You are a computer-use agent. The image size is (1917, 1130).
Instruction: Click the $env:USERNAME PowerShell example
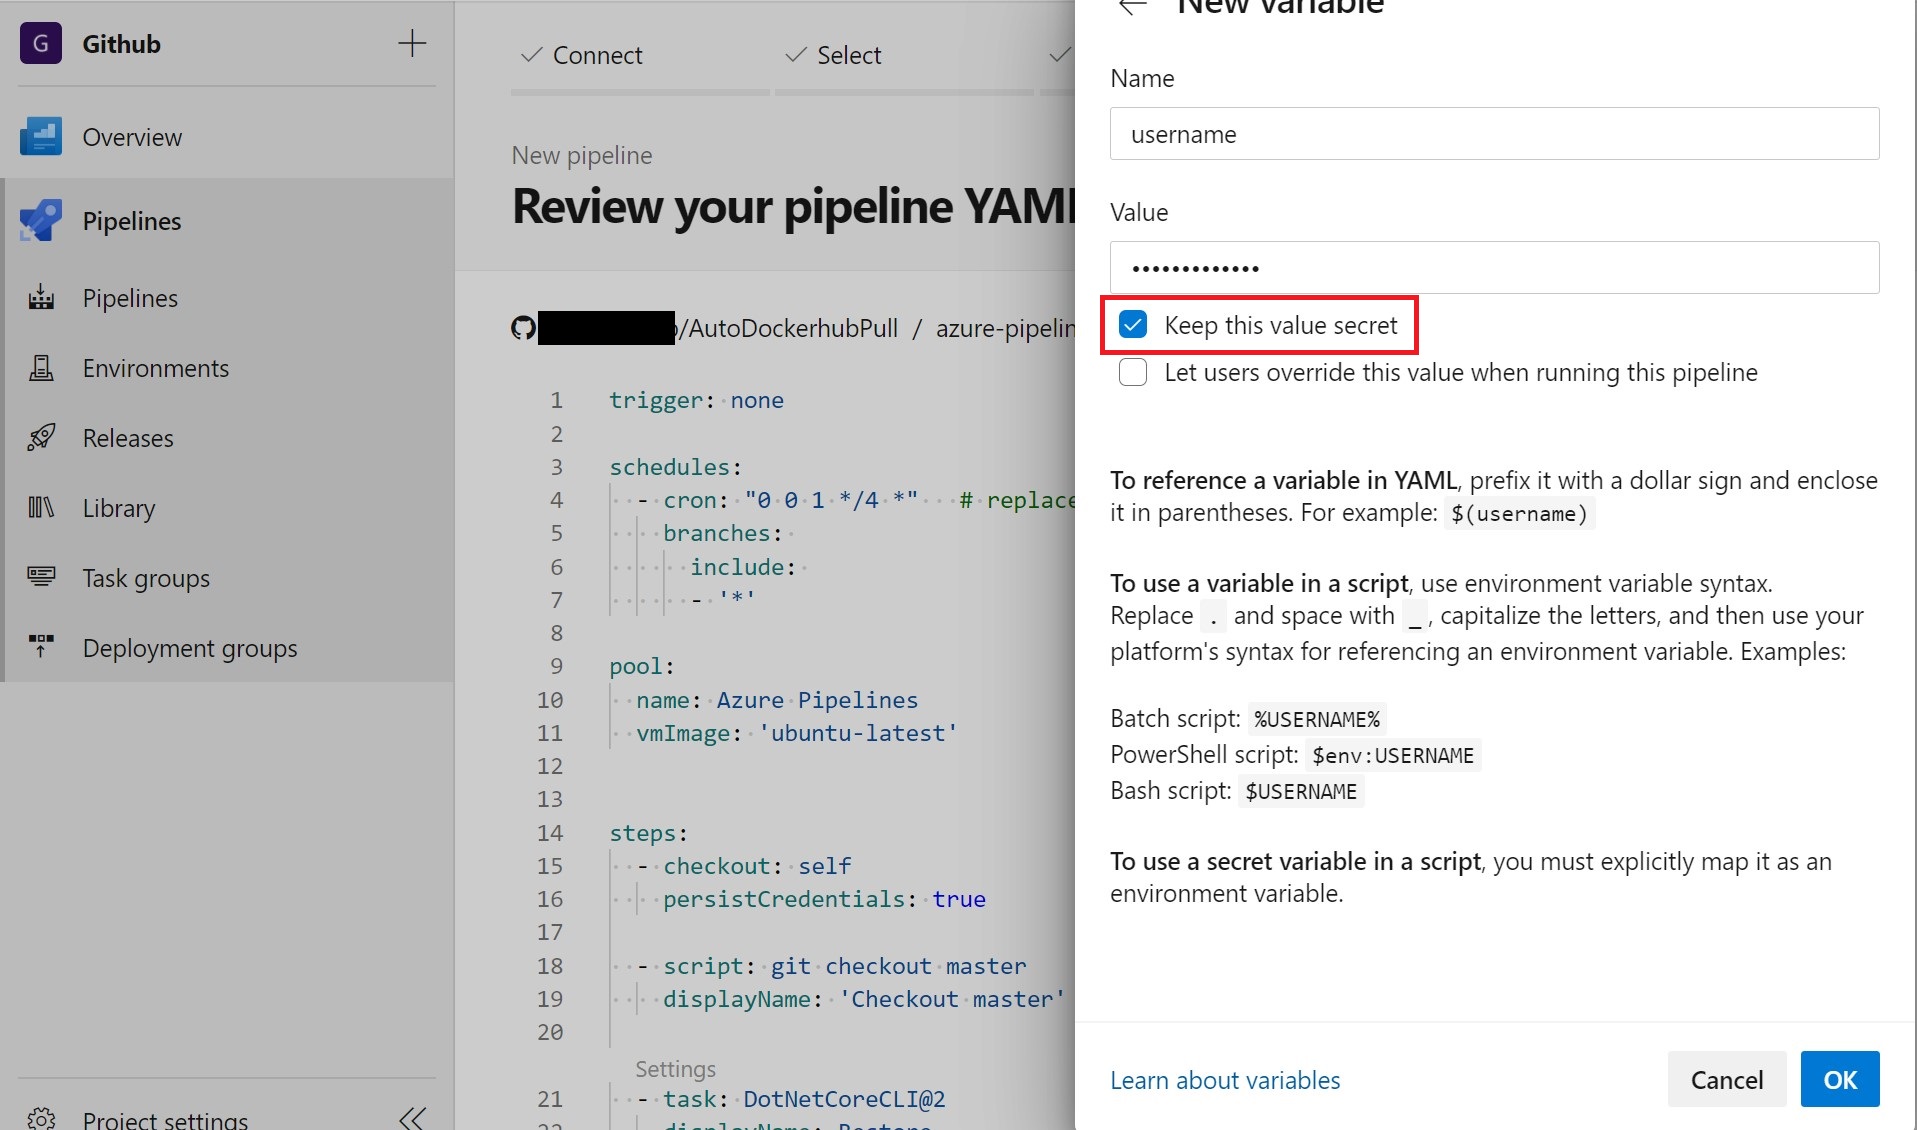[1393, 755]
